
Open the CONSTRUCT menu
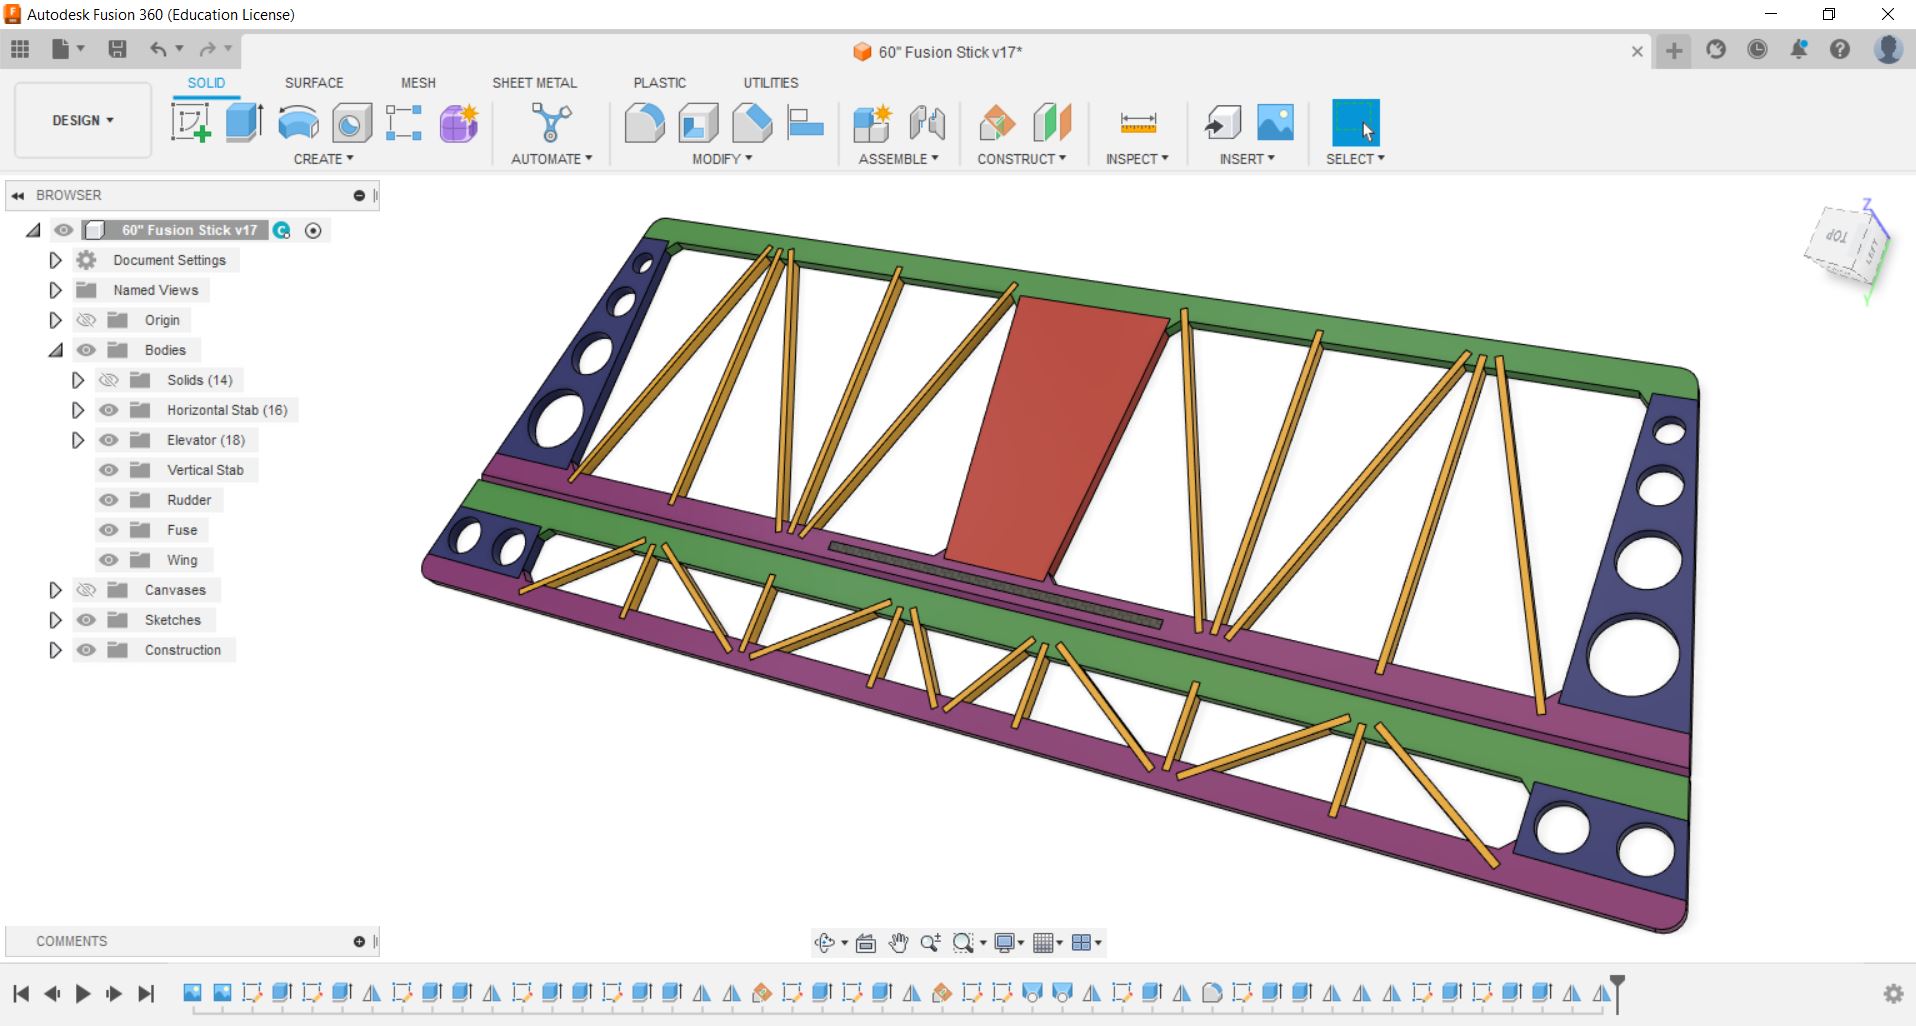click(x=1021, y=159)
